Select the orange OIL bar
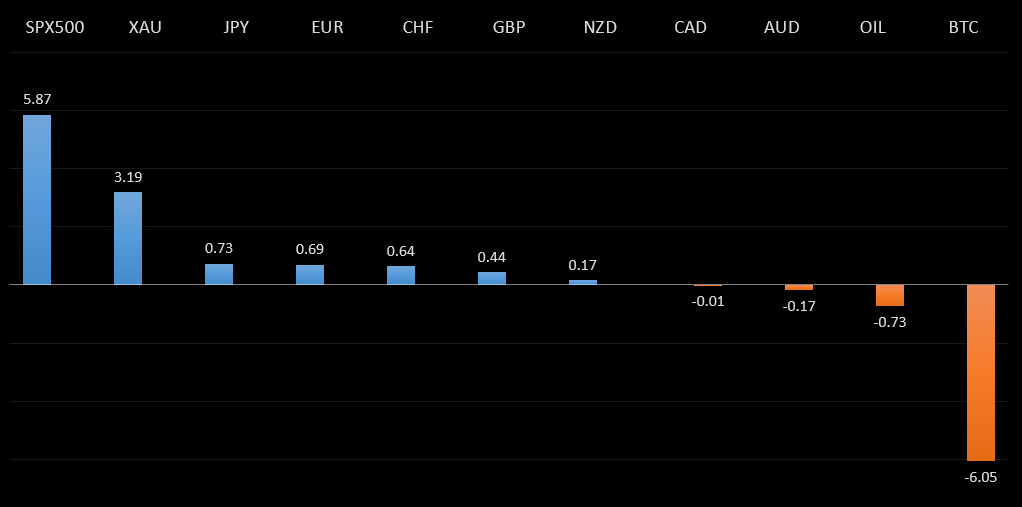 (x=890, y=295)
